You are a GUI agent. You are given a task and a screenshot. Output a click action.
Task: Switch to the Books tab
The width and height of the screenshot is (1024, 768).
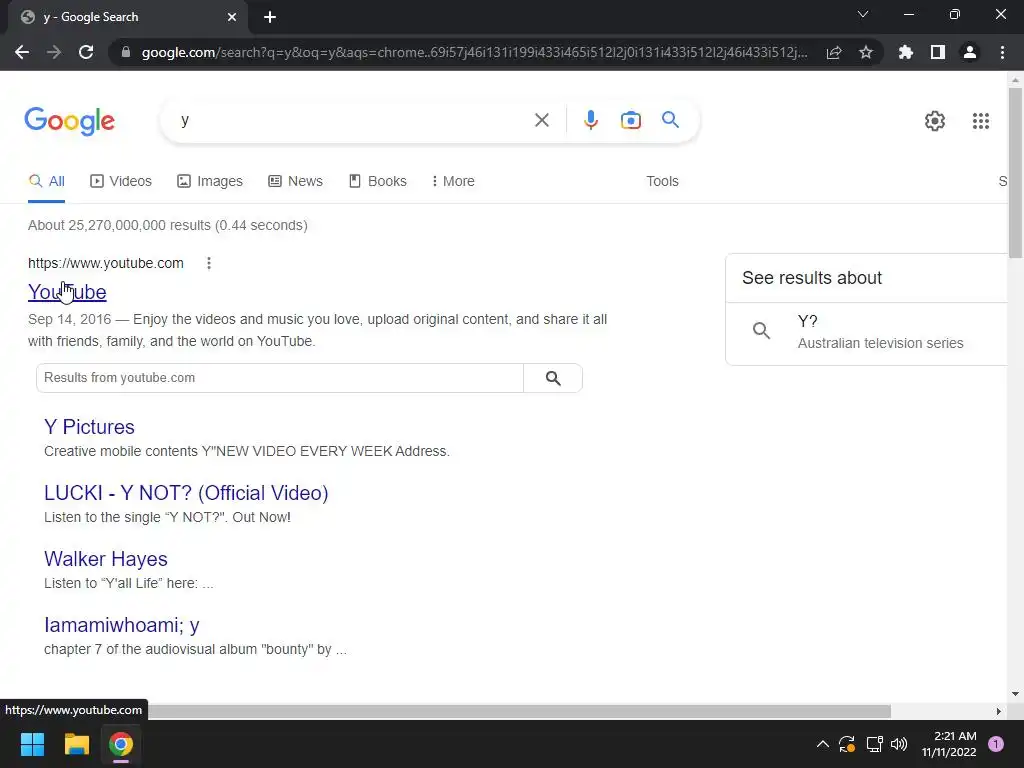[x=377, y=182]
